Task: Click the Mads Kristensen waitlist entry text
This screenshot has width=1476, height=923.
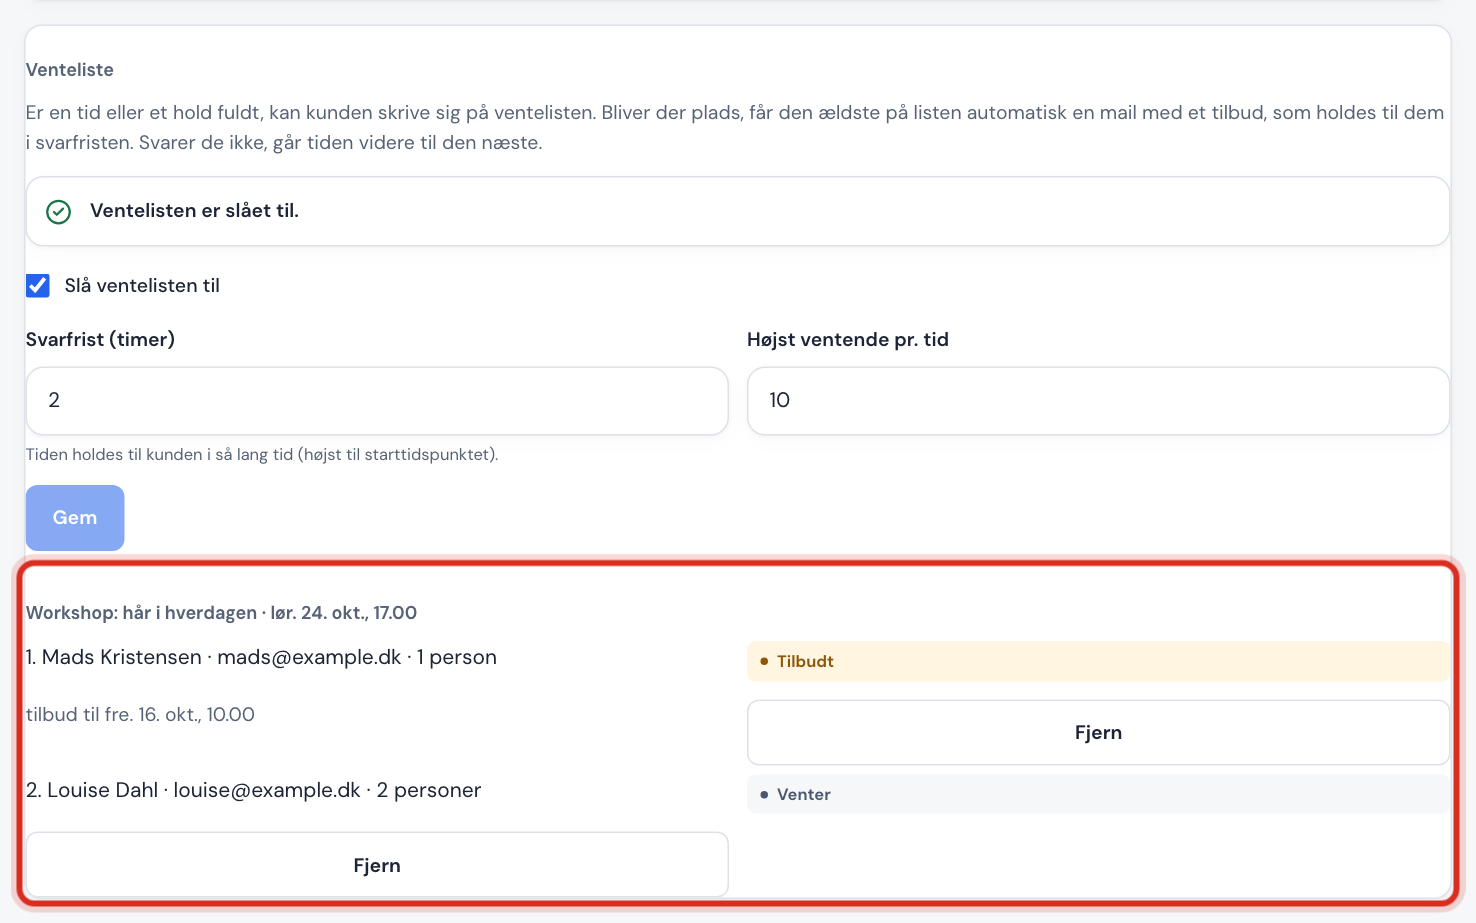Action: [262, 658]
